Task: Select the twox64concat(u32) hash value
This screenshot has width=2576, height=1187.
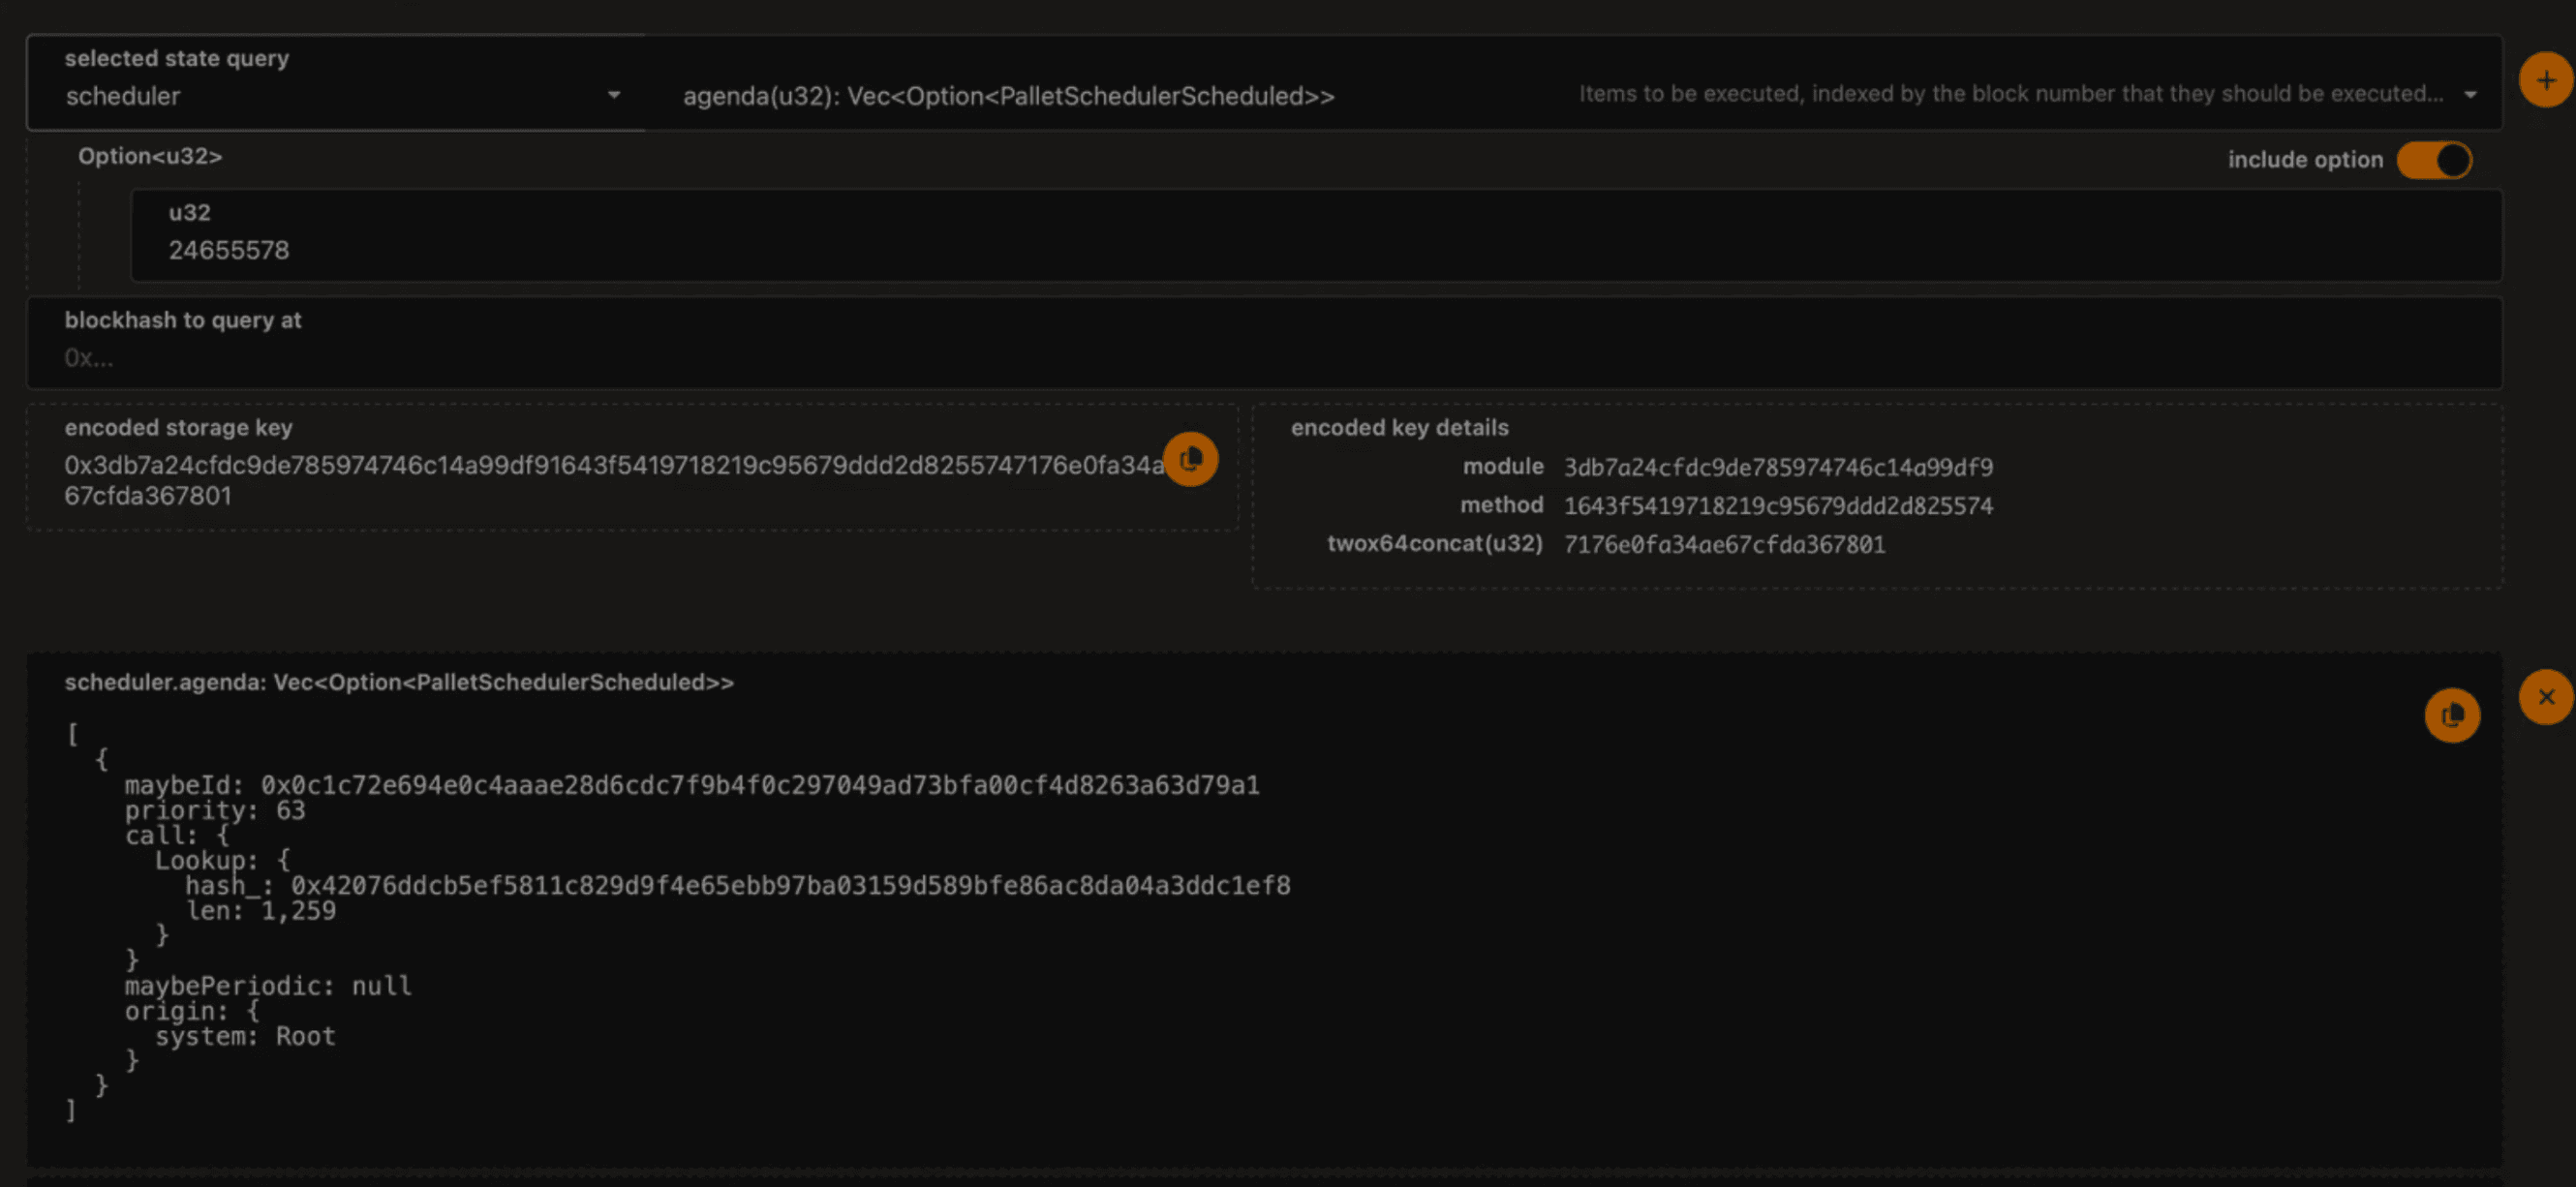Action: (x=1723, y=545)
